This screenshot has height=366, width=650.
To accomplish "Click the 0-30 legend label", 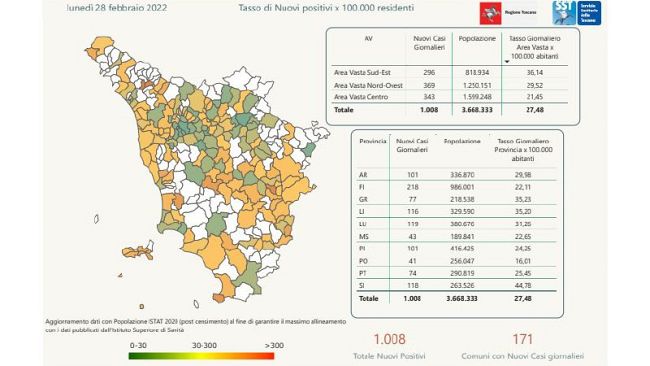I will pos(138,345).
